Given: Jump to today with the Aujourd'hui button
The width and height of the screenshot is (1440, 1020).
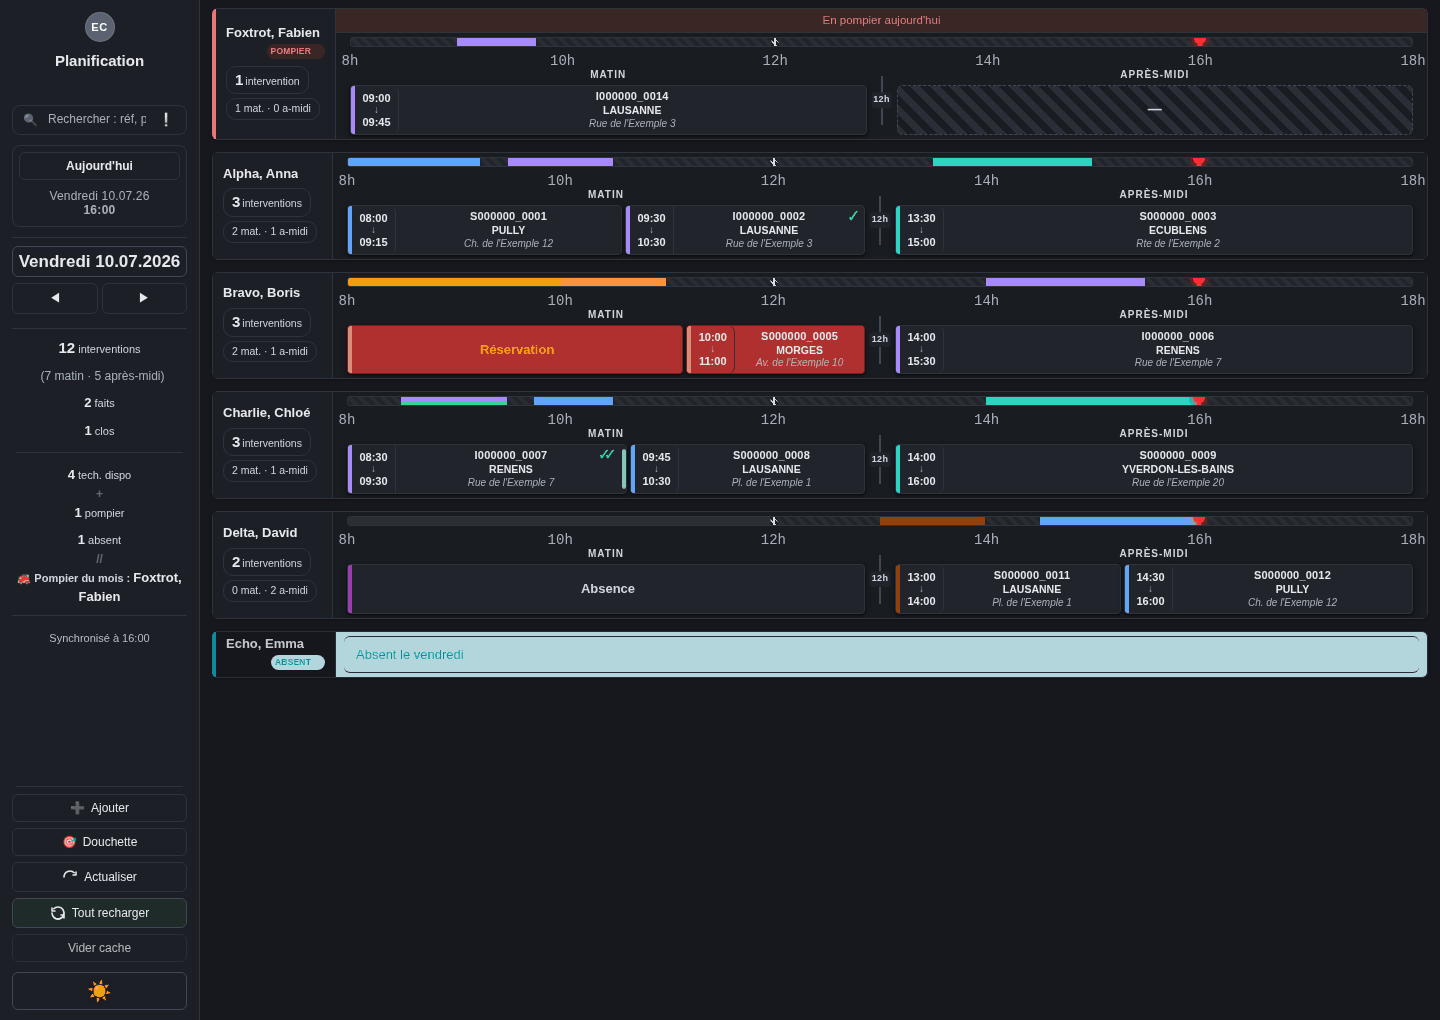Looking at the screenshot, I should [x=99, y=166].
